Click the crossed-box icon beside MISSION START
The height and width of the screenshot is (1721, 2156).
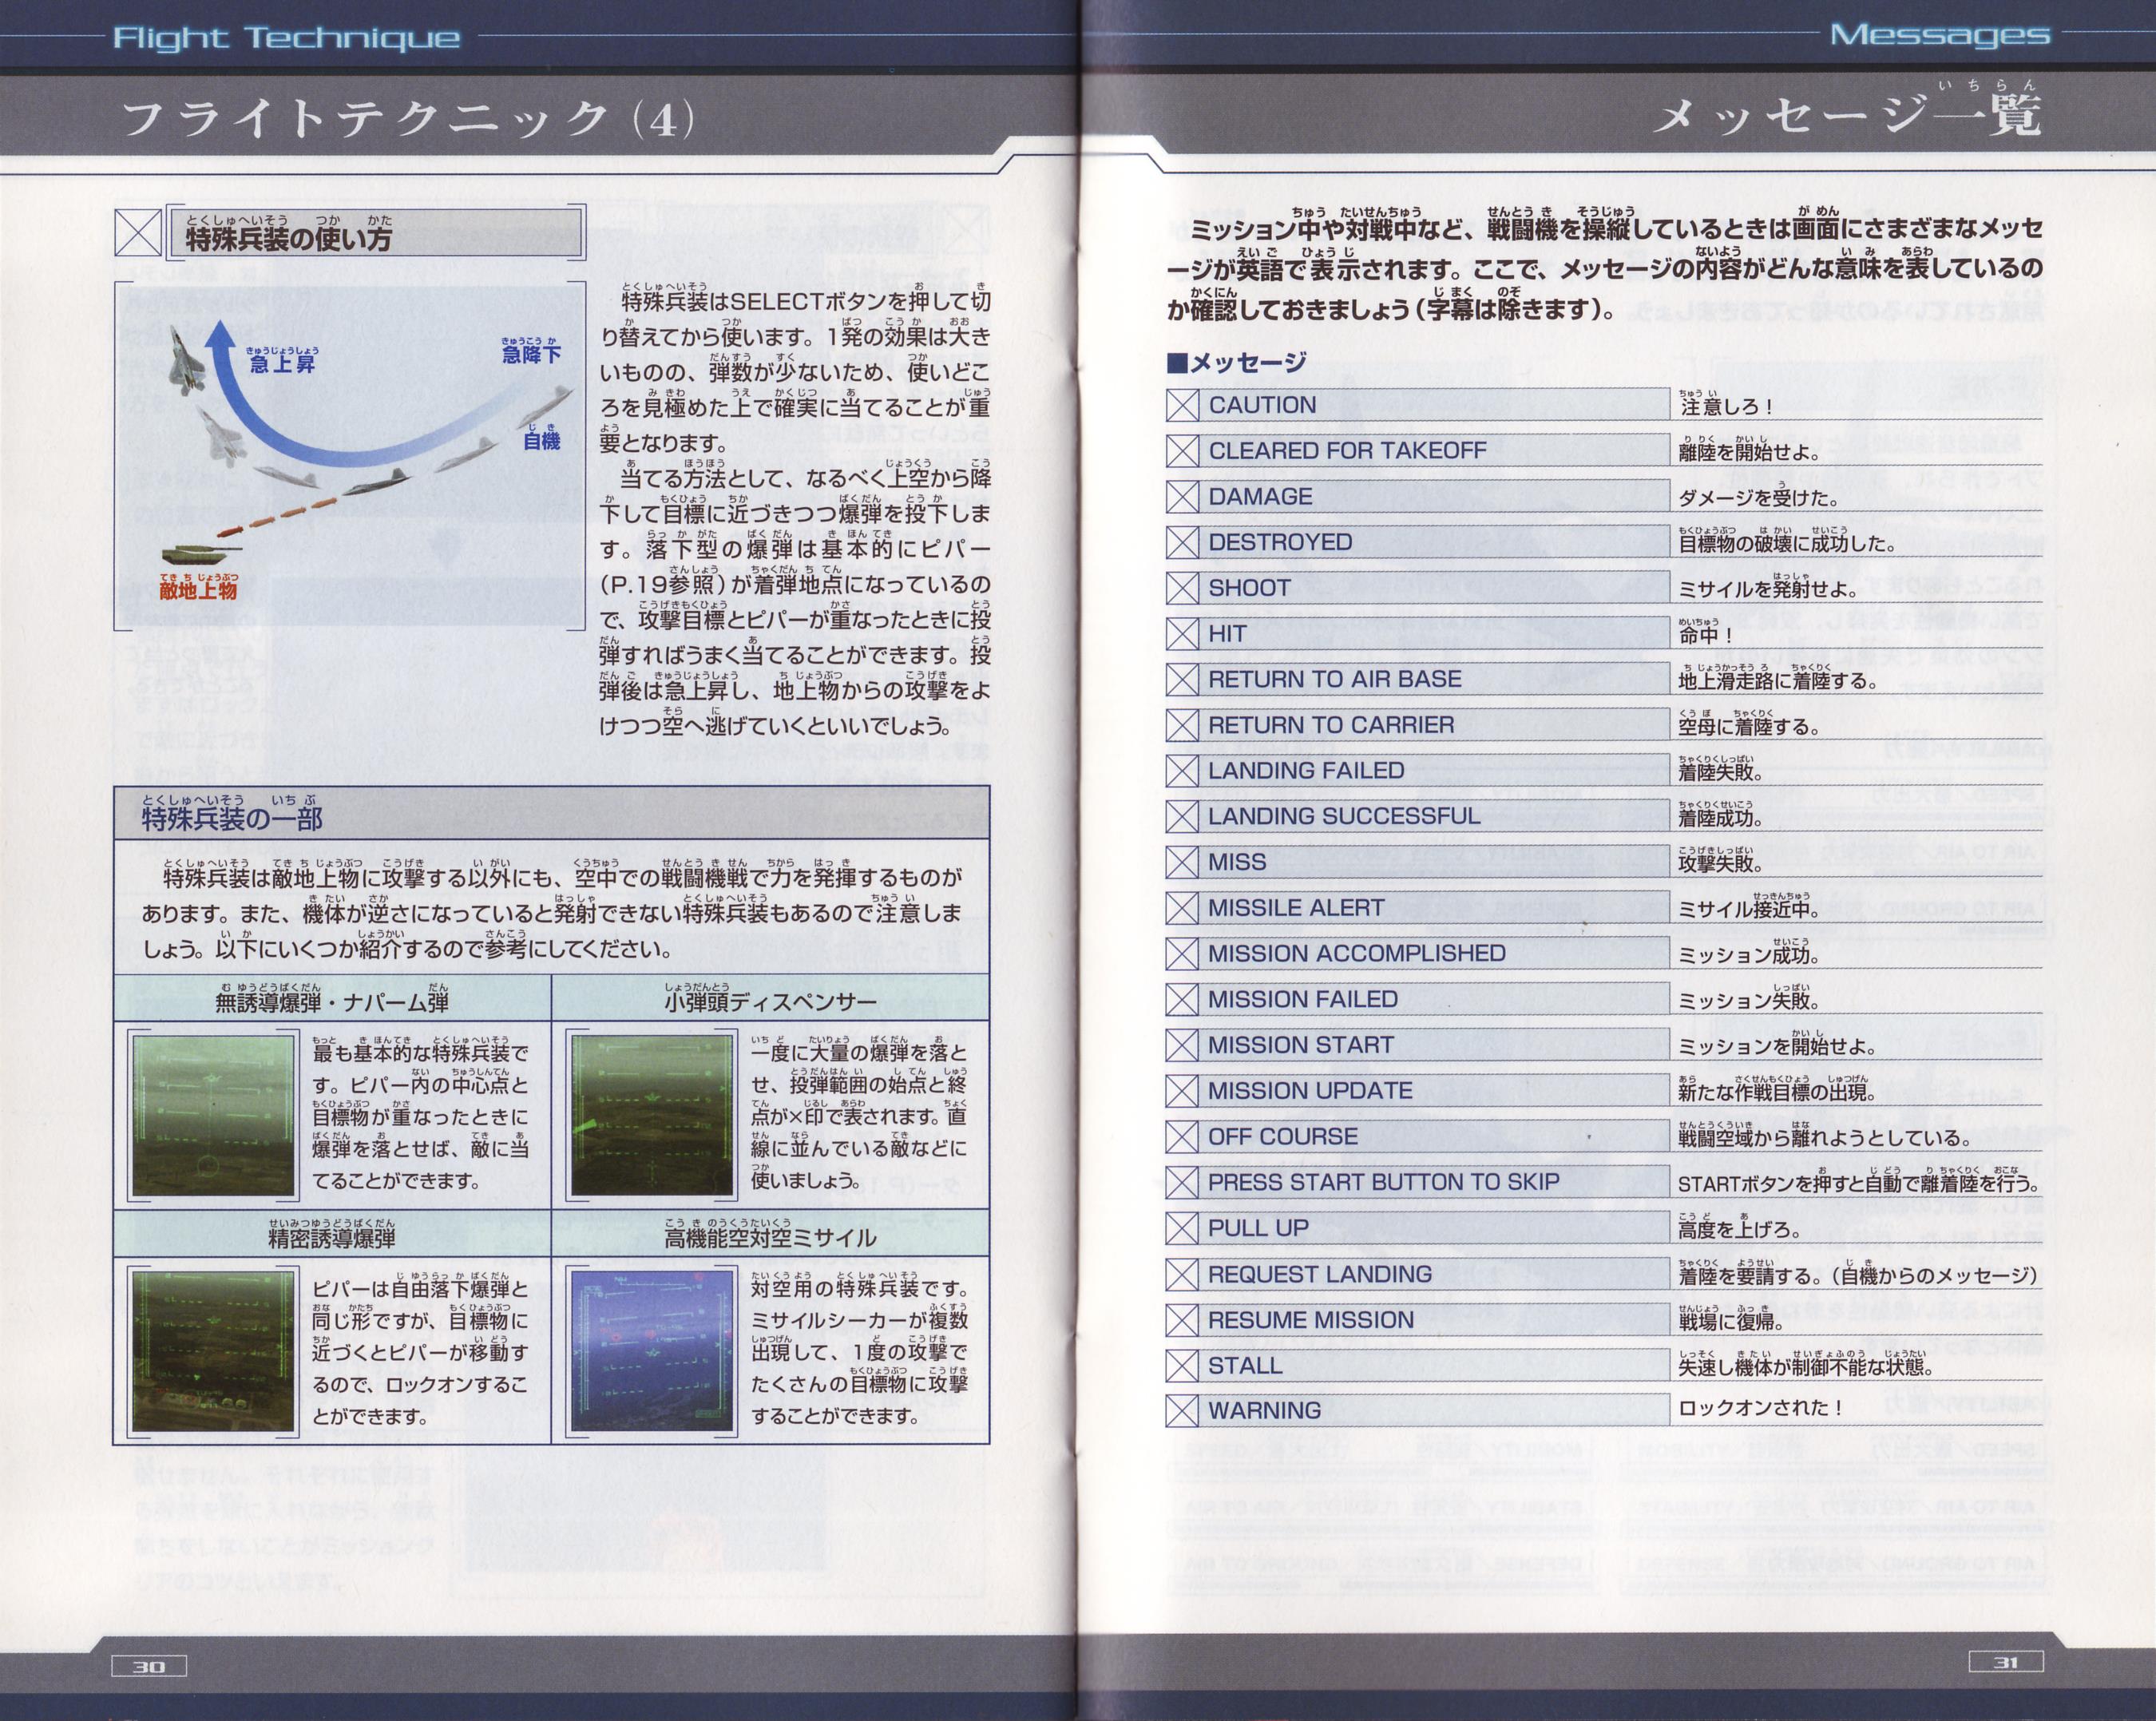(1182, 1045)
